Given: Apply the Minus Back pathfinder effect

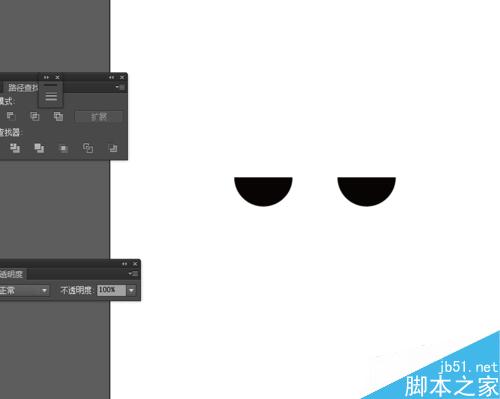Looking at the screenshot, I should tap(113, 148).
